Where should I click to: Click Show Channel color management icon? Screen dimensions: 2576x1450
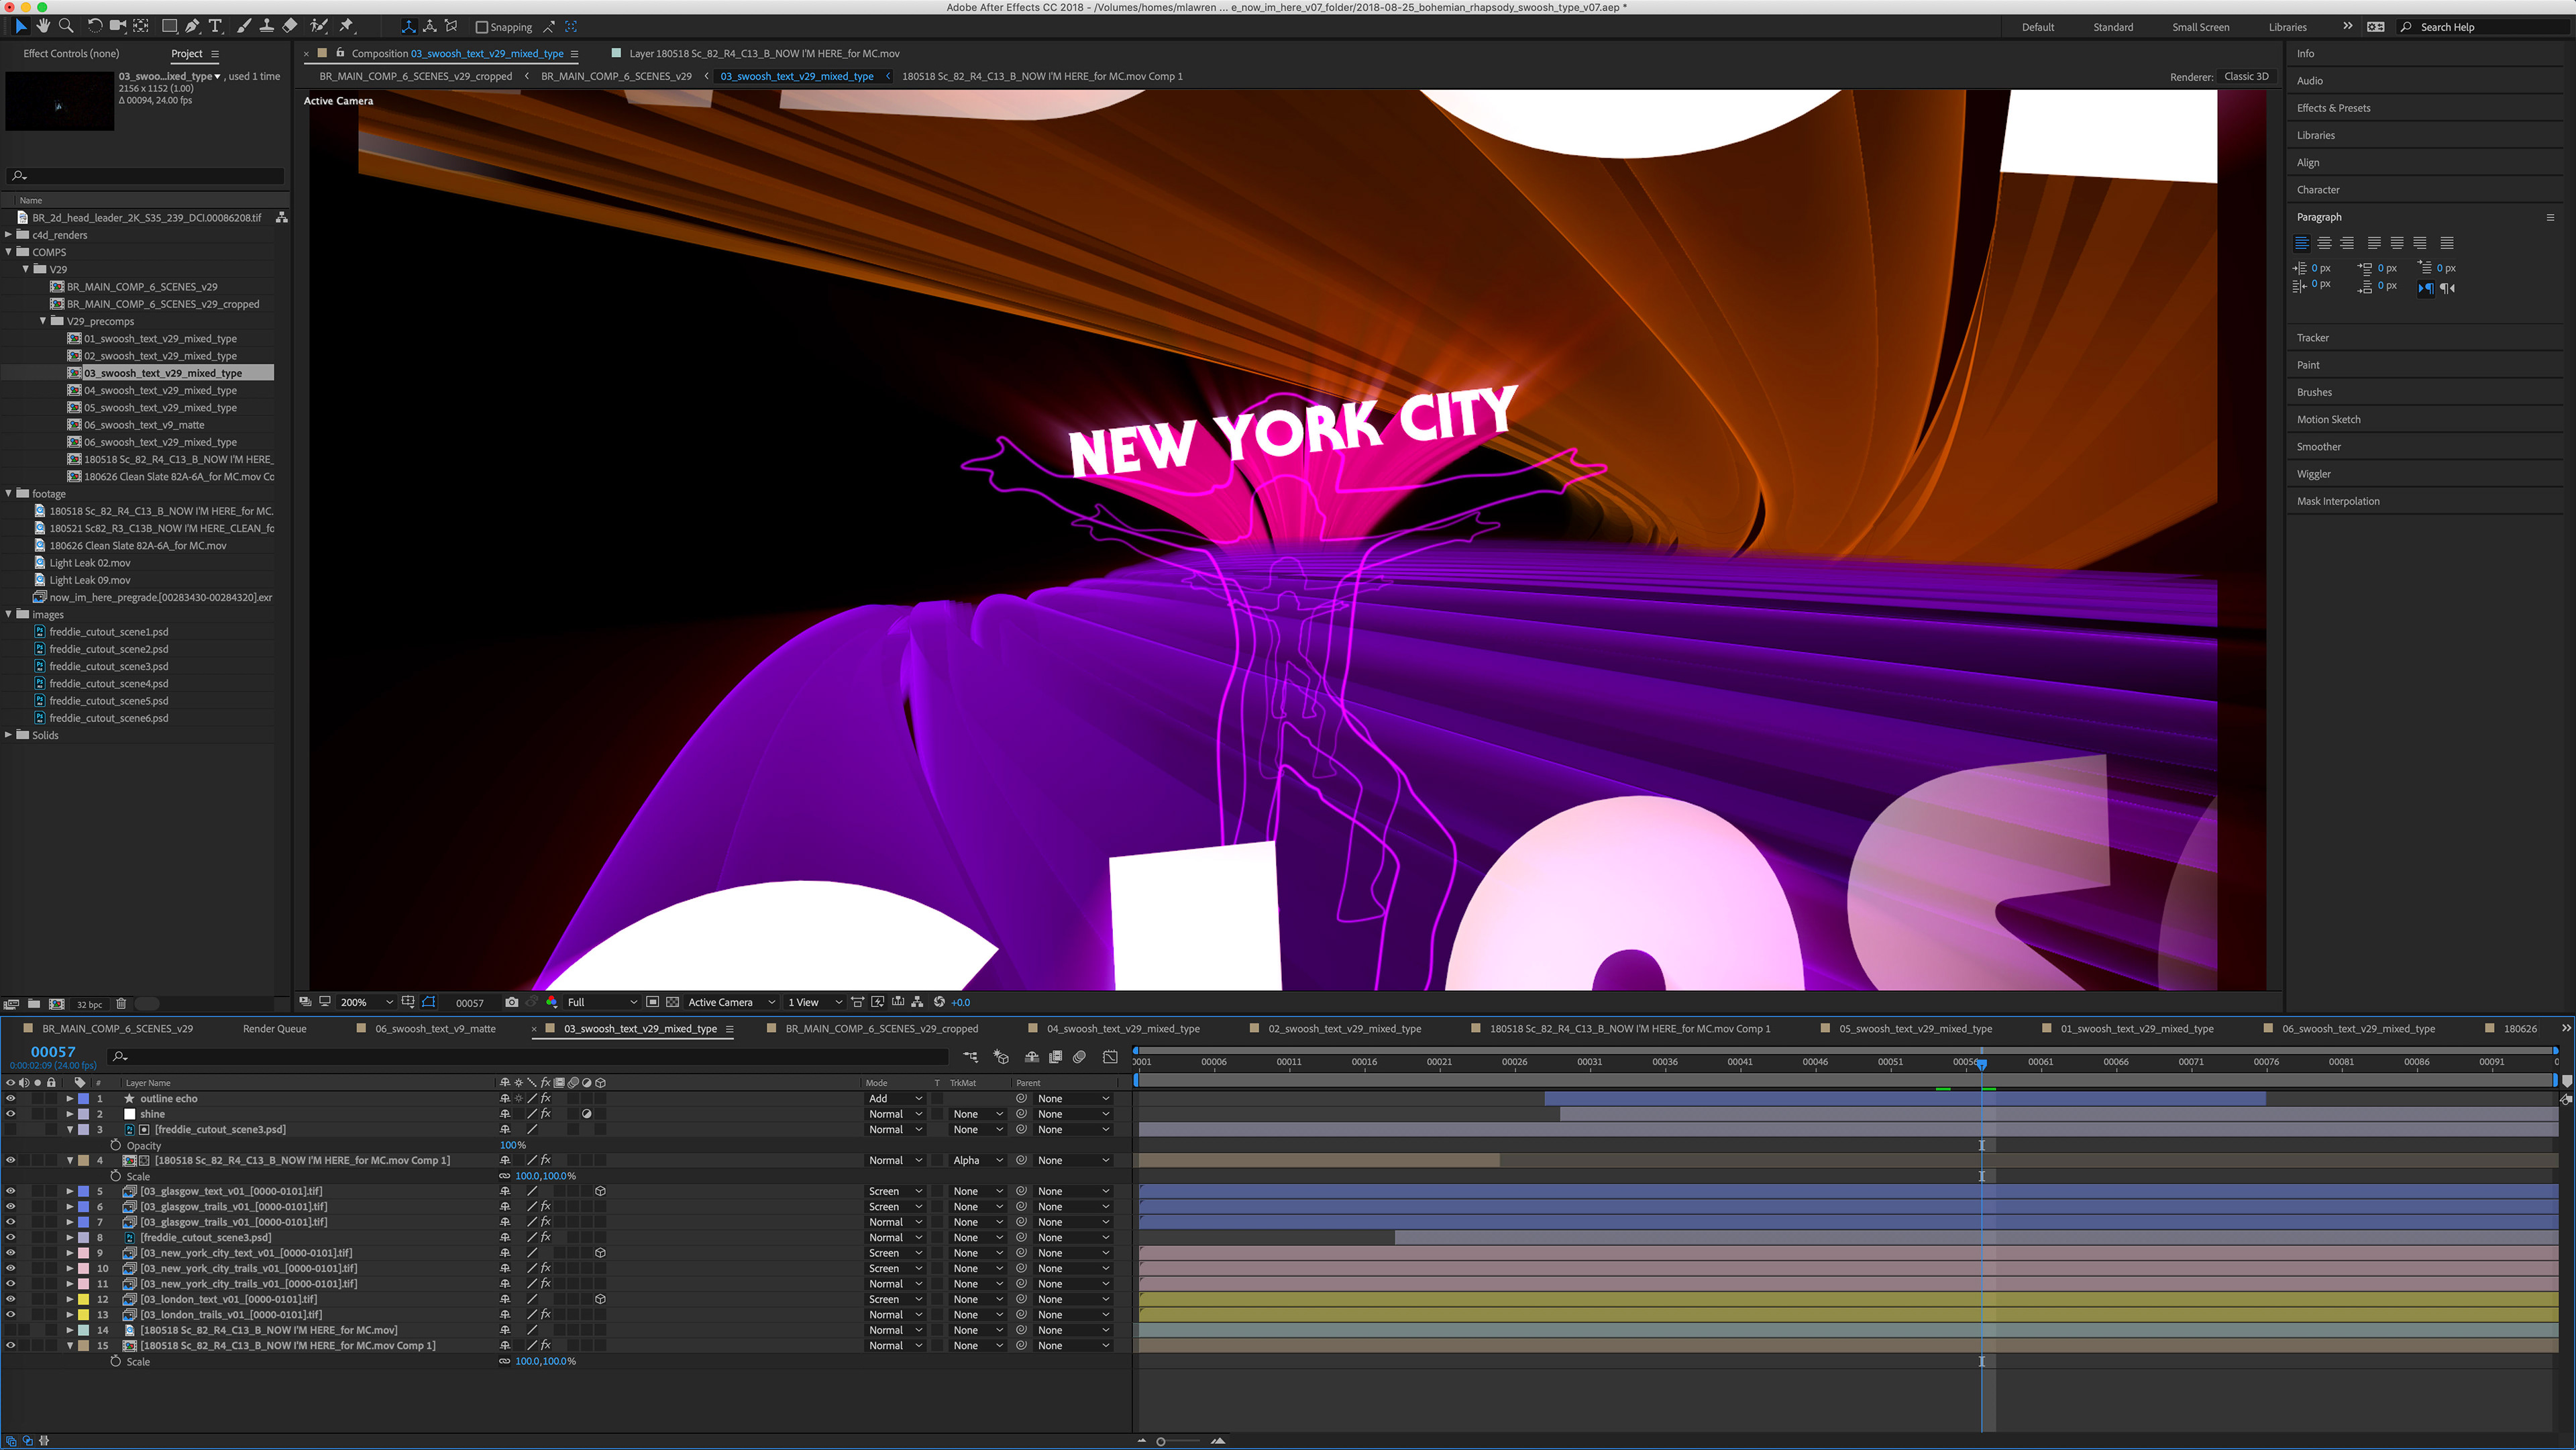[x=552, y=1002]
